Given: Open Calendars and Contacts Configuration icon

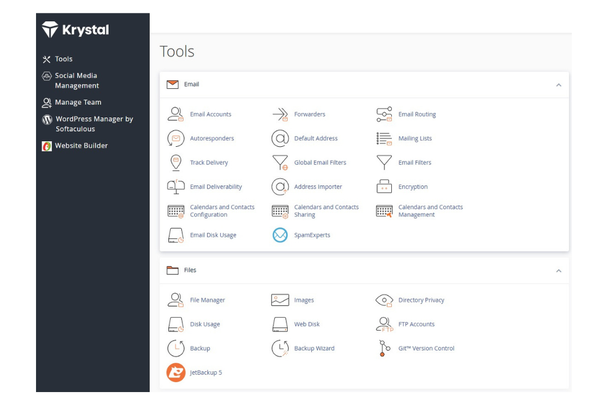Looking at the screenshot, I should (x=176, y=211).
